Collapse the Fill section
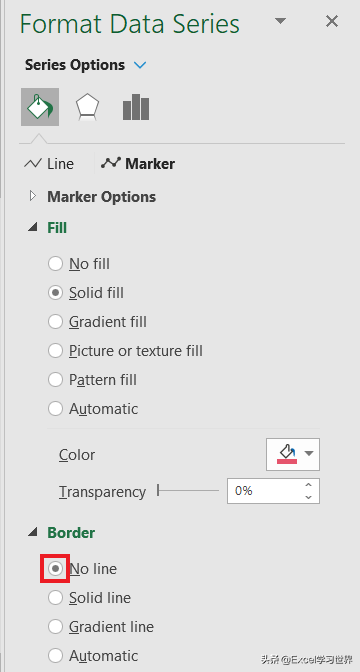This screenshot has width=360, height=672. [33, 228]
